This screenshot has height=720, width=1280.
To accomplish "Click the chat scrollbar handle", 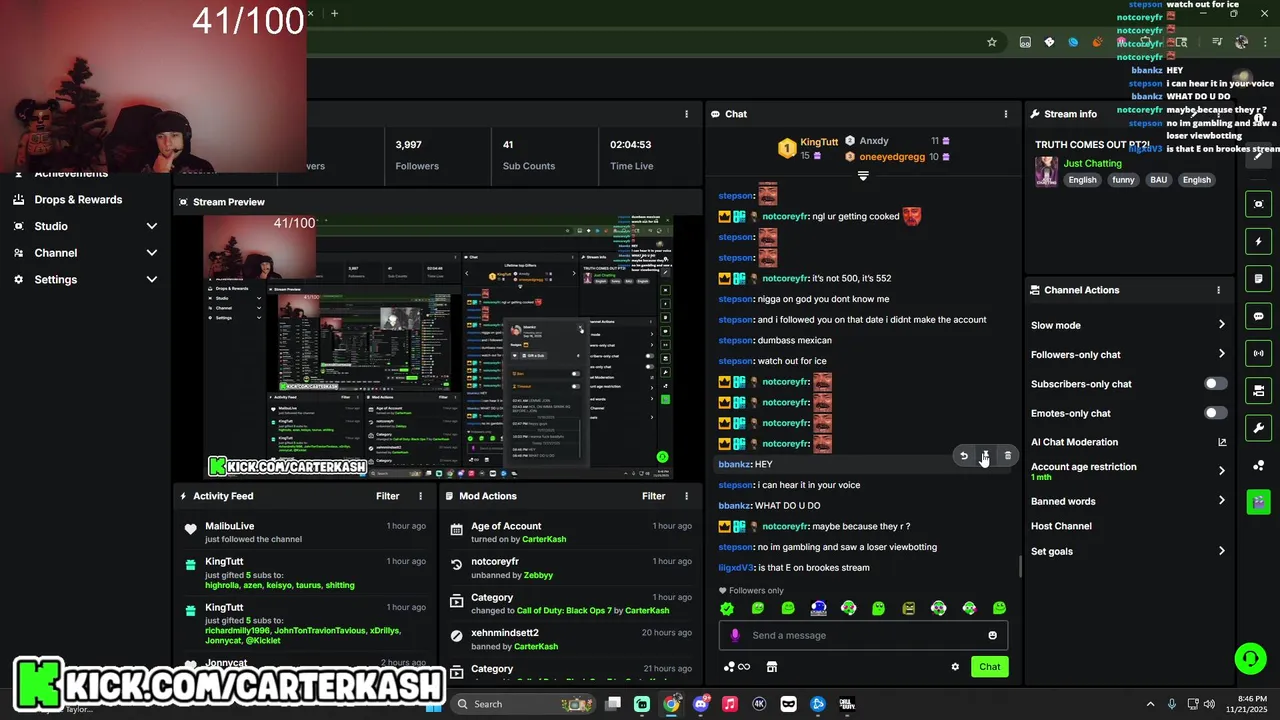I will [x=1020, y=567].
